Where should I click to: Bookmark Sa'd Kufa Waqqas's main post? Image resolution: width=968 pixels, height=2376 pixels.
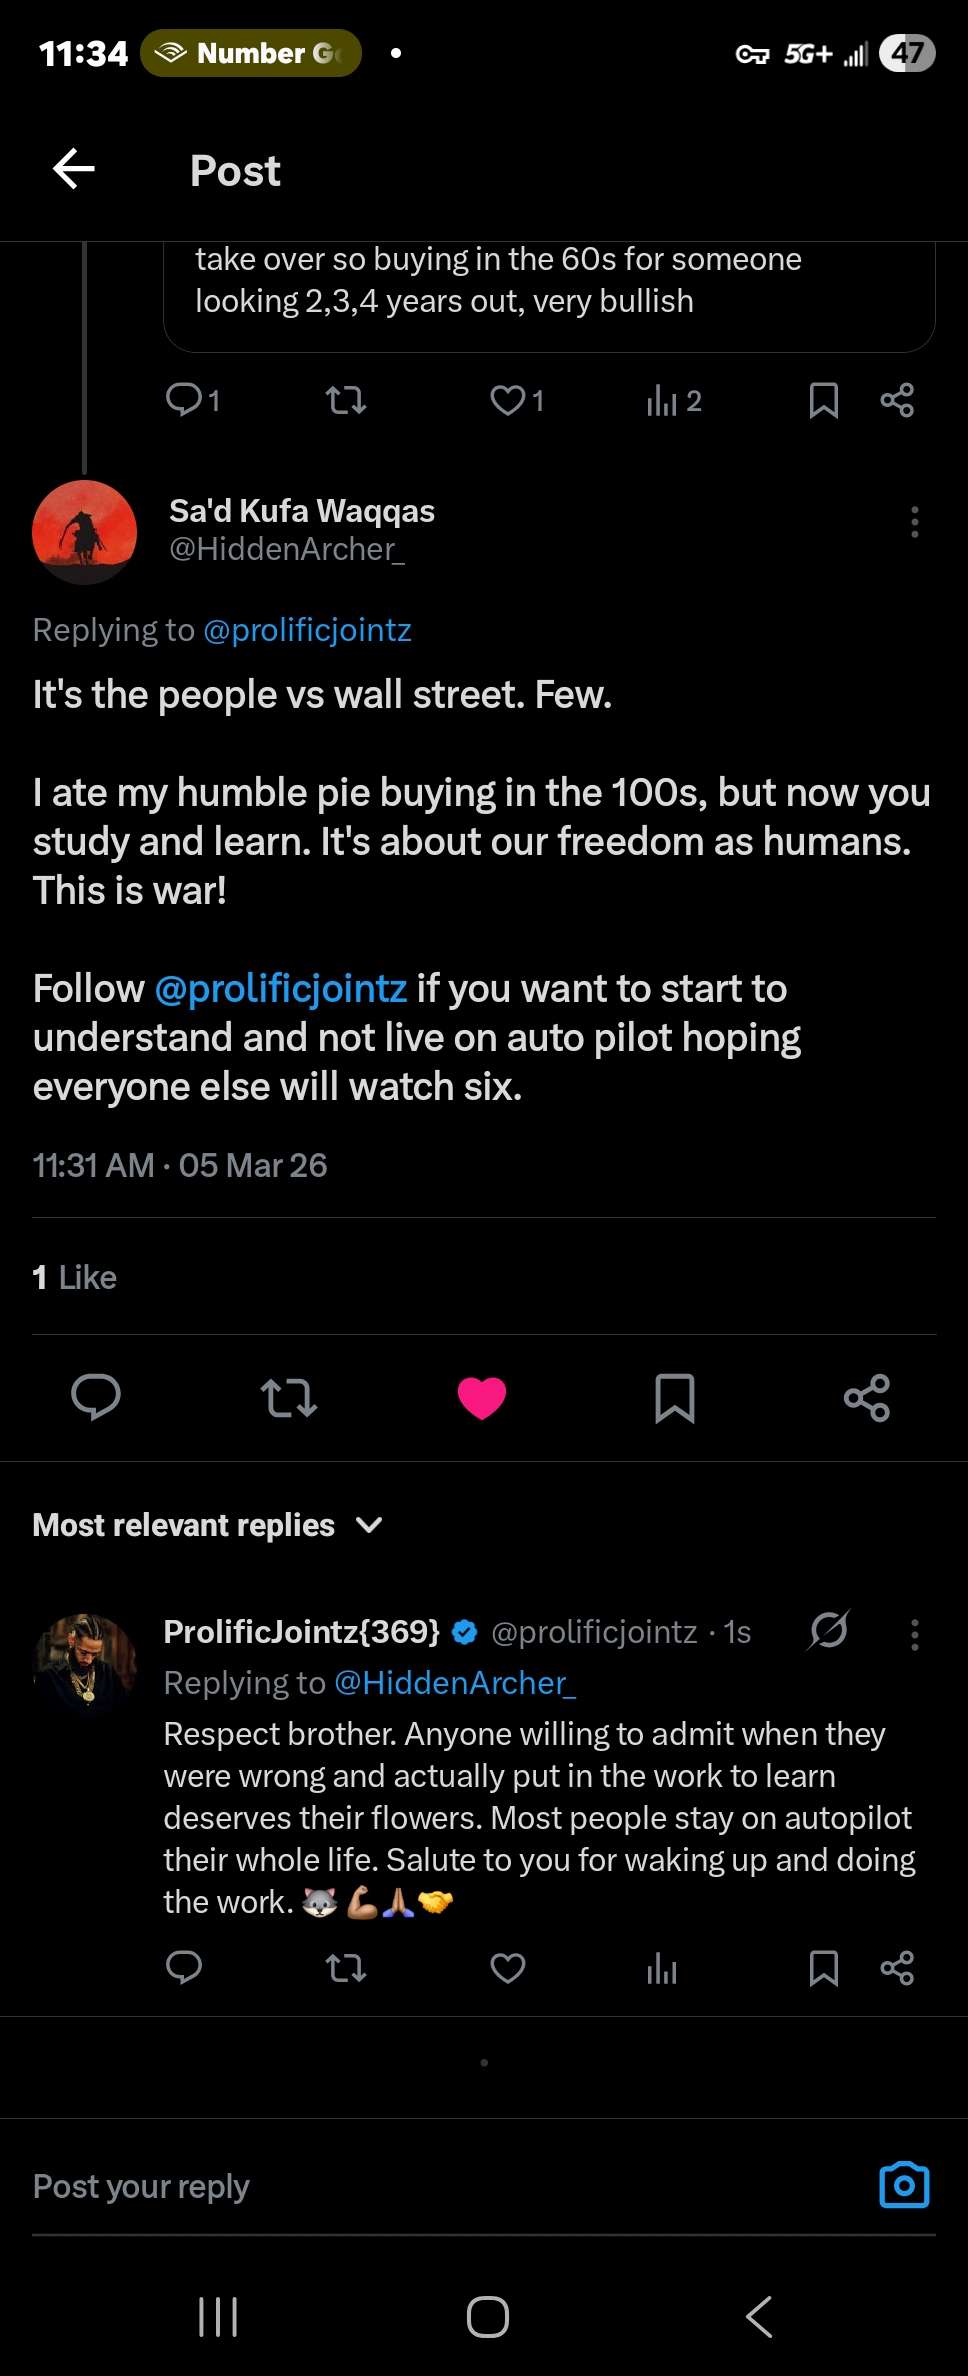[x=675, y=1397]
